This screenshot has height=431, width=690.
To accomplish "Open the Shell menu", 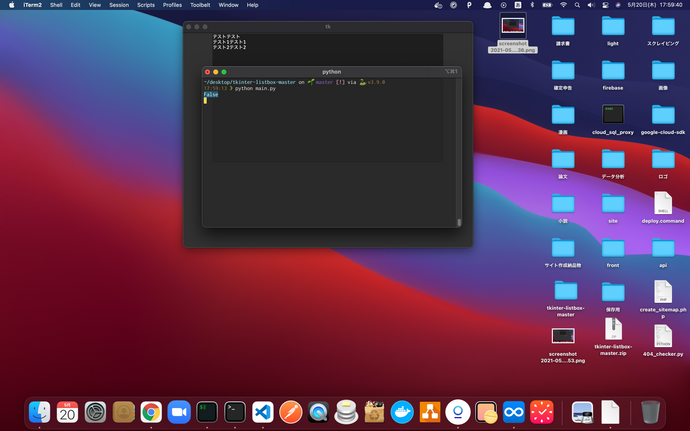I will [56, 5].
